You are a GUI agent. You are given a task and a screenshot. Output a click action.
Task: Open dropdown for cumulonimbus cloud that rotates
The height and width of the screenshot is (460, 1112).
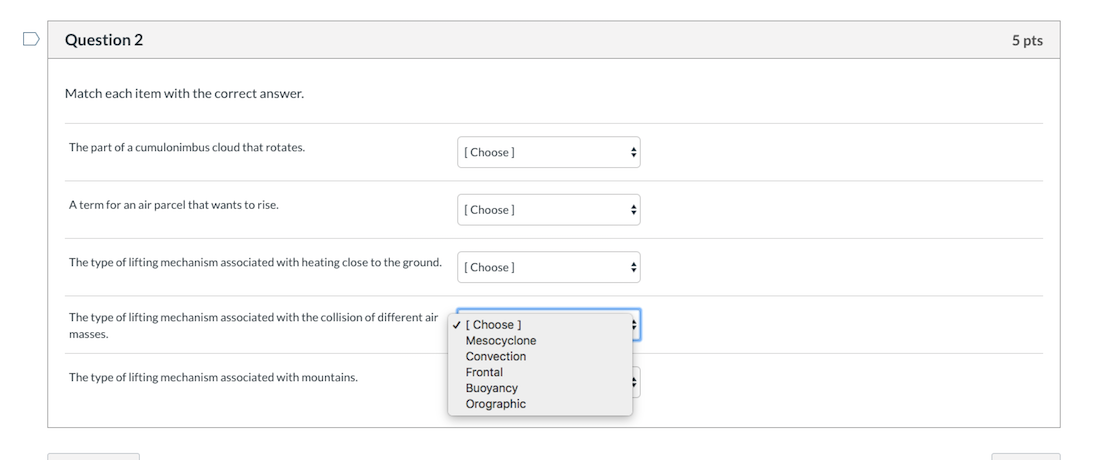548,152
